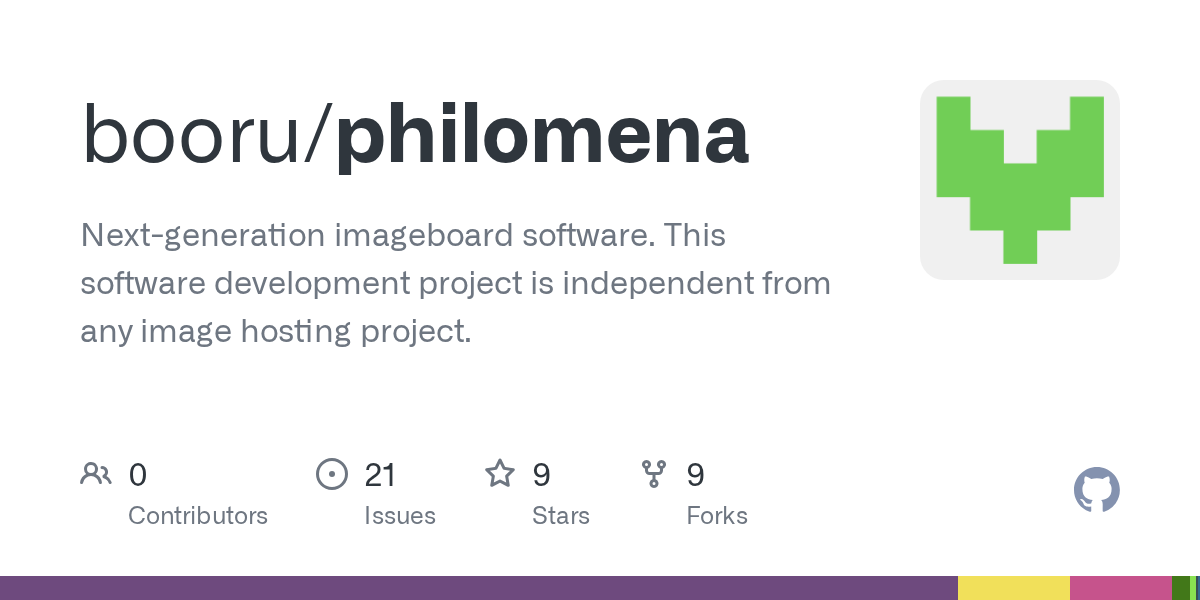Click the Stars star icon
The height and width of the screenshot is (600, 1200).
(500, 474)
